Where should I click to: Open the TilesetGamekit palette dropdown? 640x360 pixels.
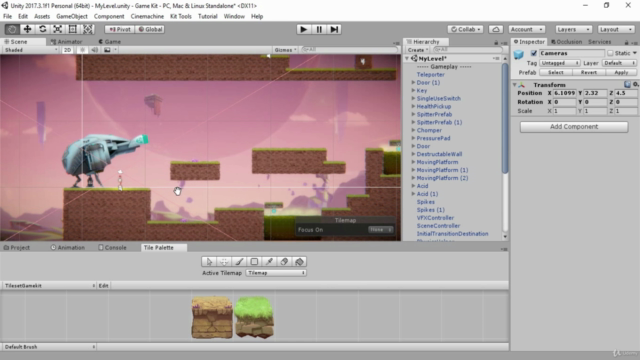coord(49,286)
